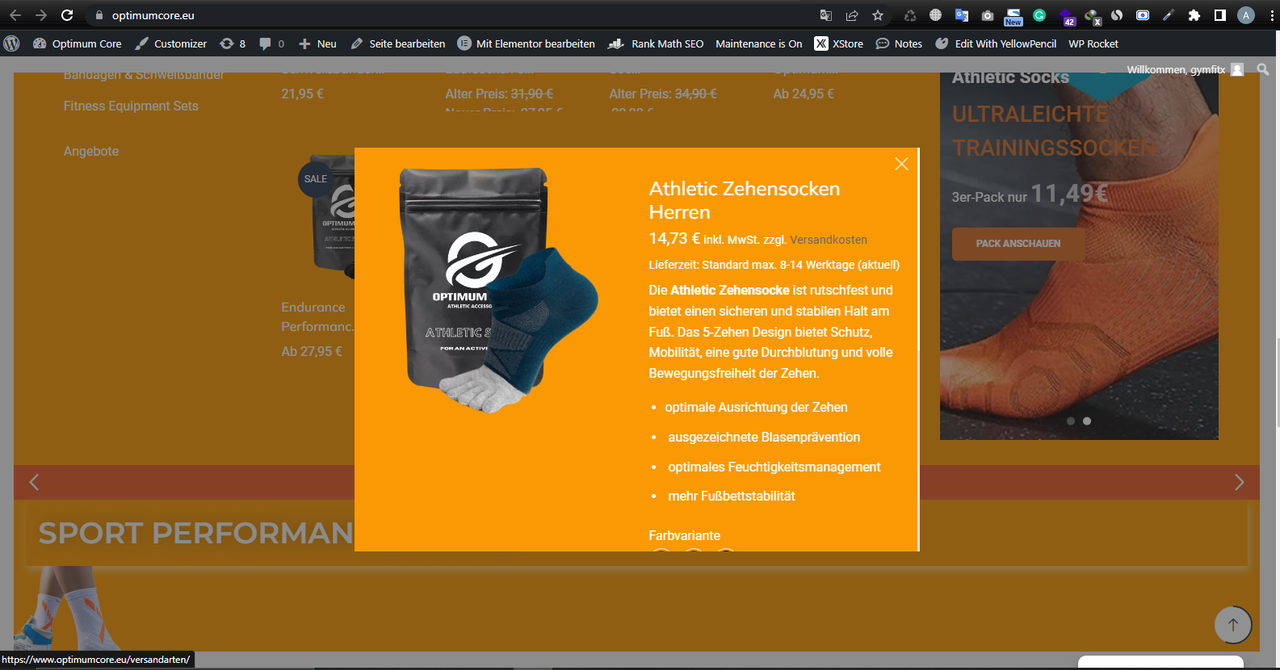Select the first banner carousel dot
This screenshot has width=1280, height=670.
pos(1071,421)
